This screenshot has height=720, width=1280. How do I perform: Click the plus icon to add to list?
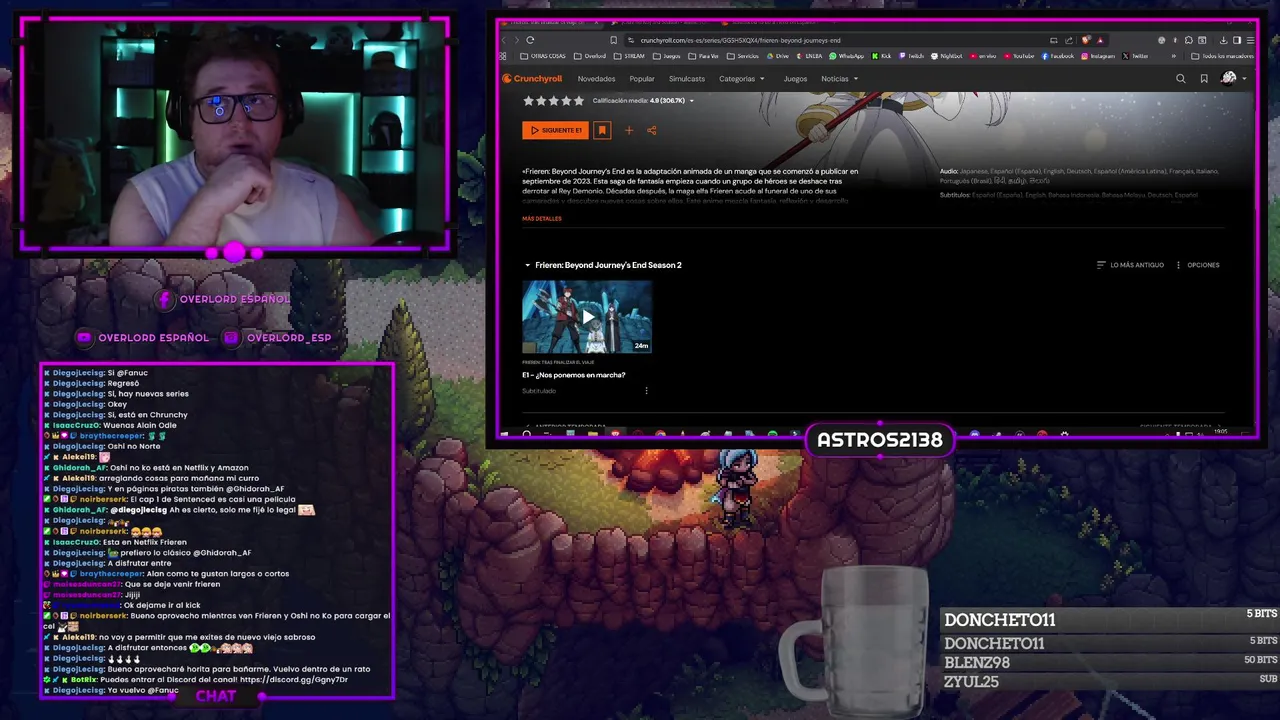click(629, 130)
